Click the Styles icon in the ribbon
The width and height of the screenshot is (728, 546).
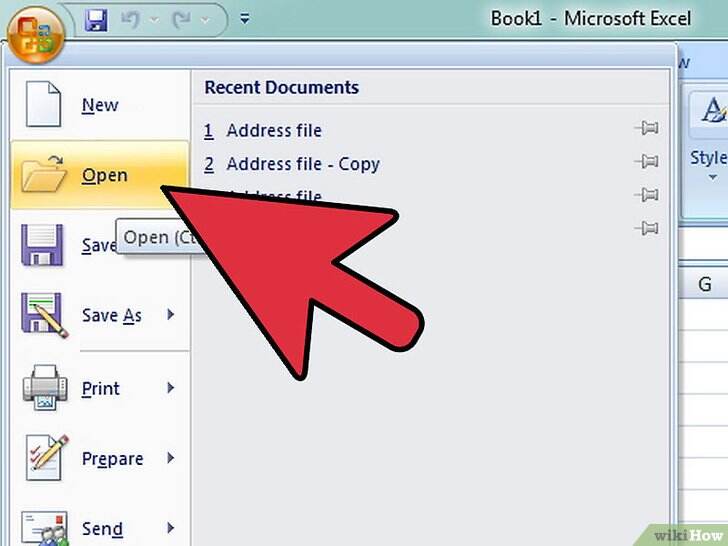pos(713,111)
